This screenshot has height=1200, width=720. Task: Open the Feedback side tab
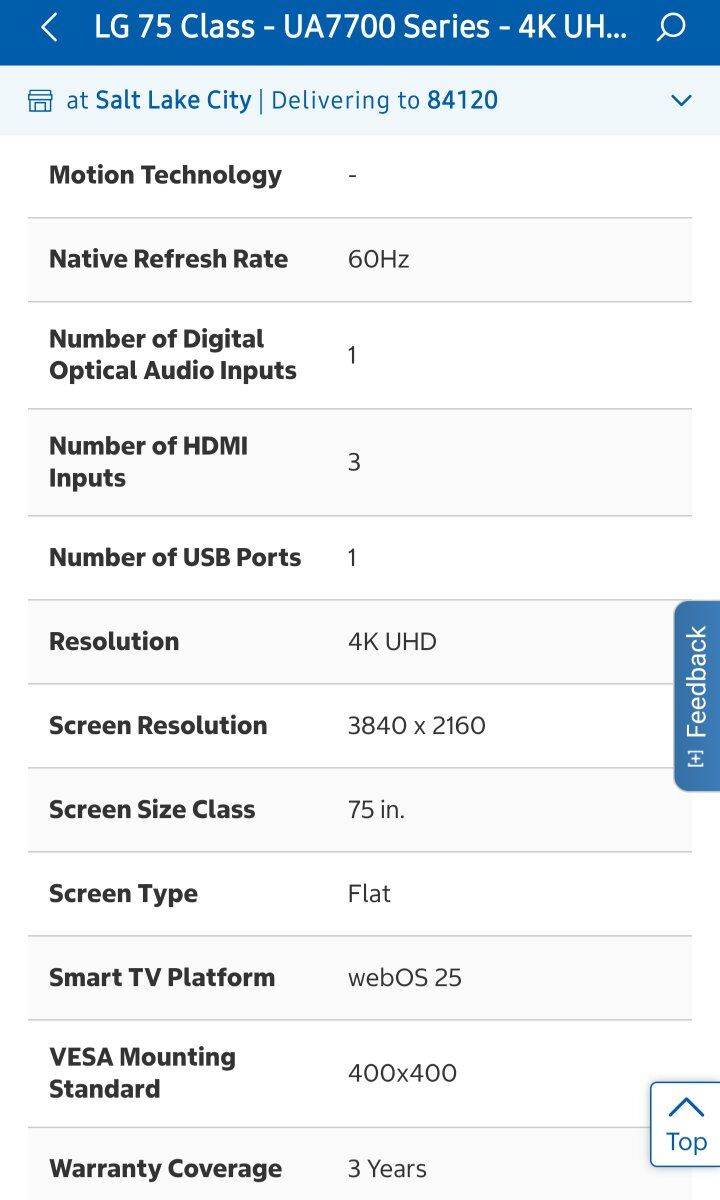click(x=697, y=696)
